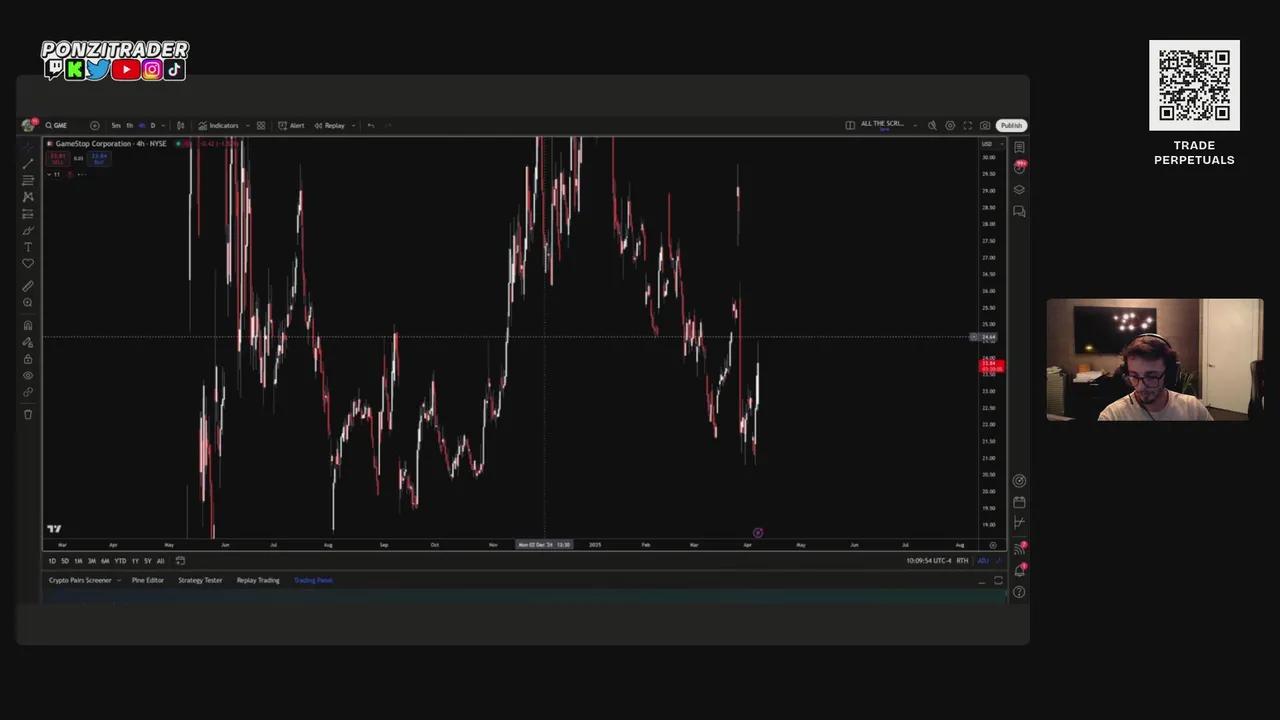Switch to the 5m timeframe
Screen dimensions: 1280x720
[116, 125]
